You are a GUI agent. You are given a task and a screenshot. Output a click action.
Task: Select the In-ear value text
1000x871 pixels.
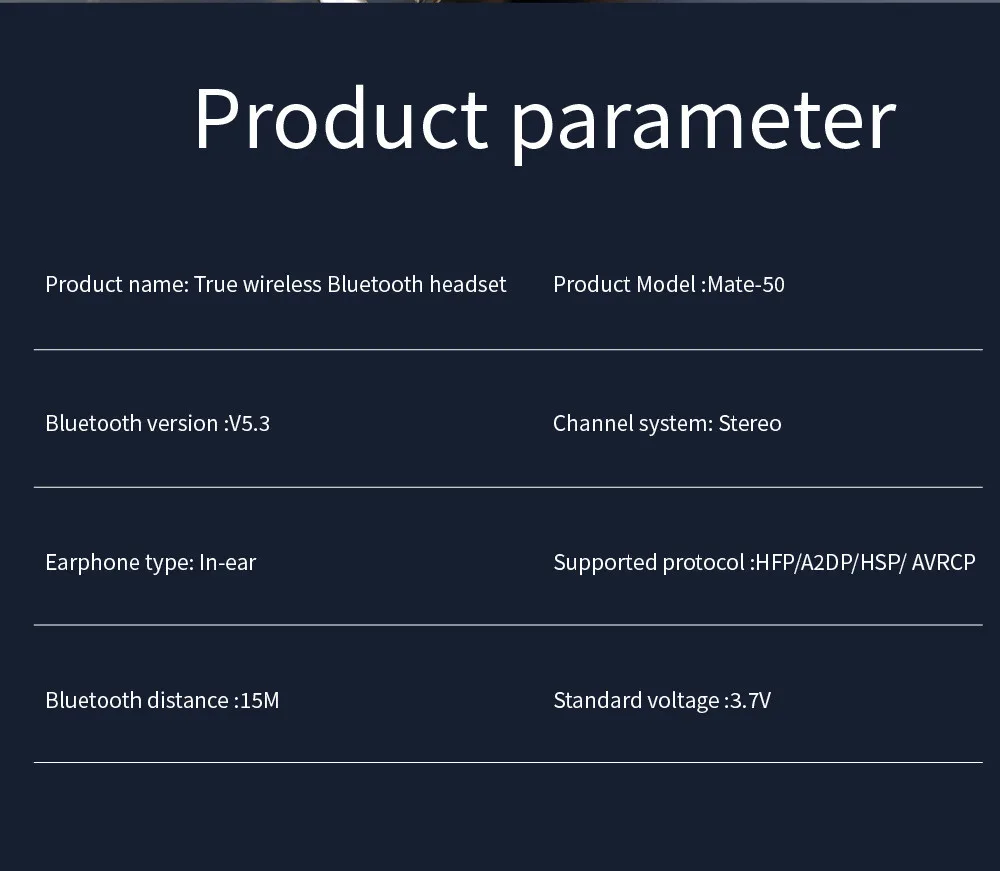pos(228,563)
